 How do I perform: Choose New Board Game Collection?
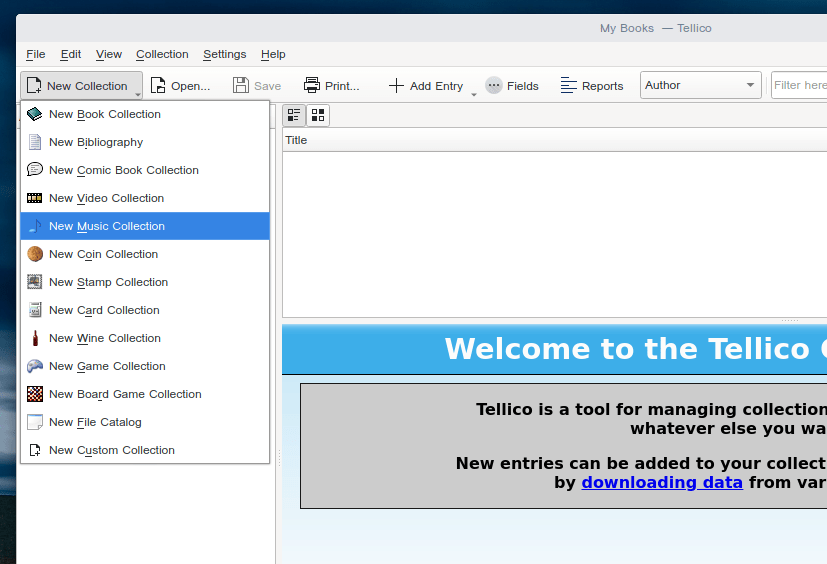pos(145,394)
